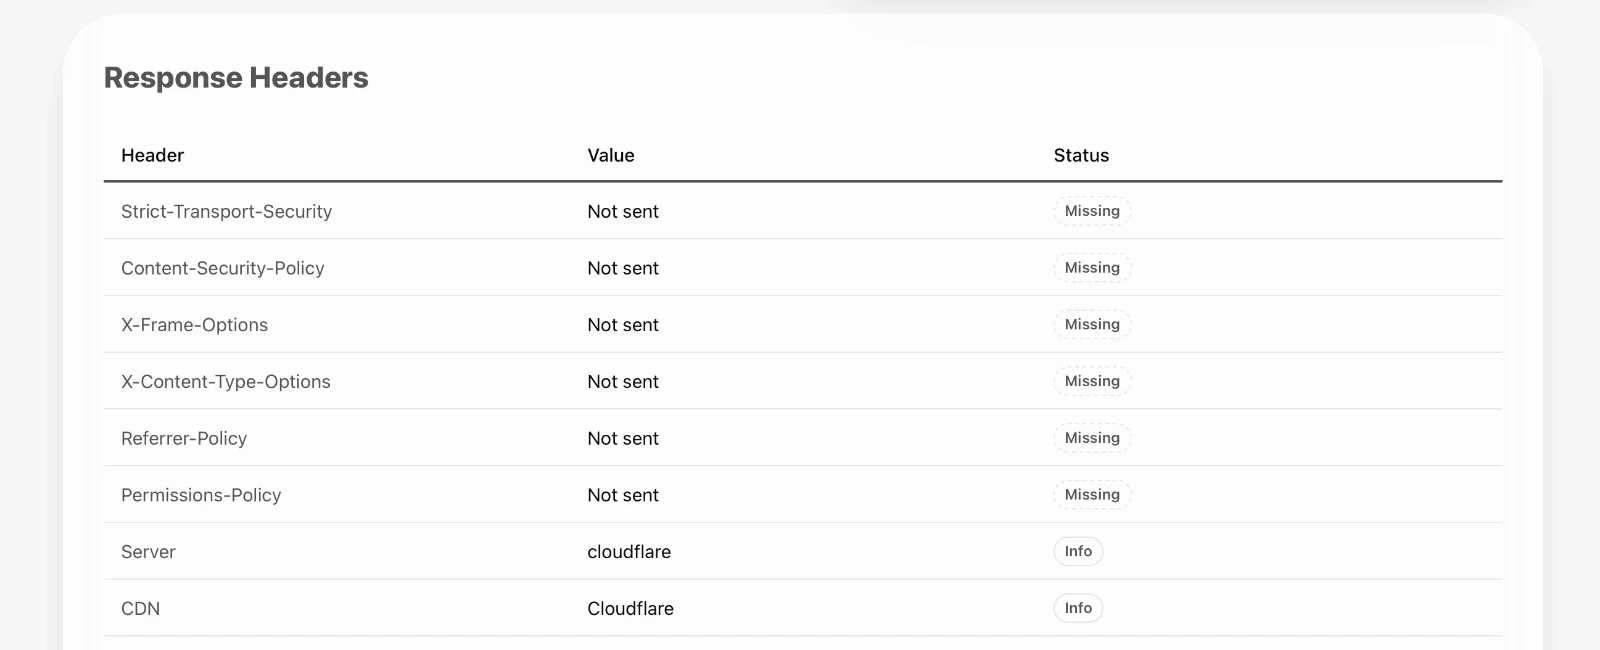Click Not sent value for X-Frame-Options
This screenshot has width=1600, height=650.
[623, 325]
